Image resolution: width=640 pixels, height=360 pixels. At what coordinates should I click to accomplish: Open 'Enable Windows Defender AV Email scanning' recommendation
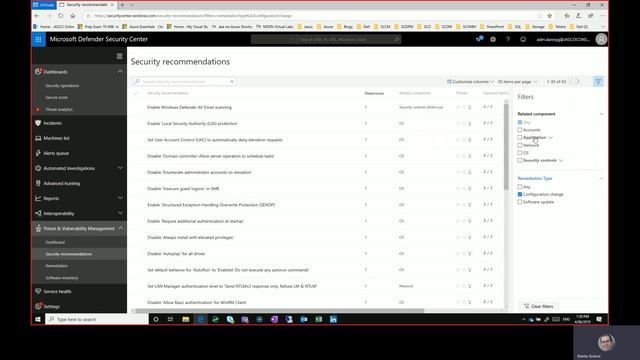coord(189,107)
